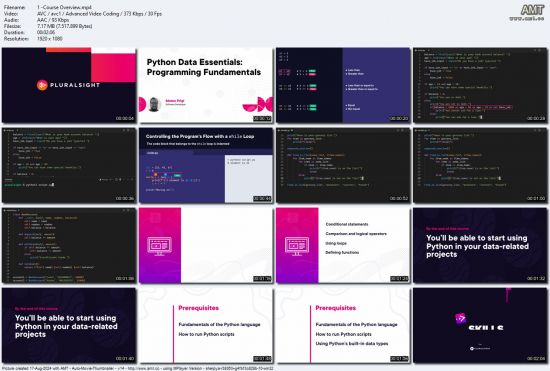This screenshot has height=371, width=550.
Task: Open the class definition code thumbnail at 00:01:08
Action: [69, 245]
